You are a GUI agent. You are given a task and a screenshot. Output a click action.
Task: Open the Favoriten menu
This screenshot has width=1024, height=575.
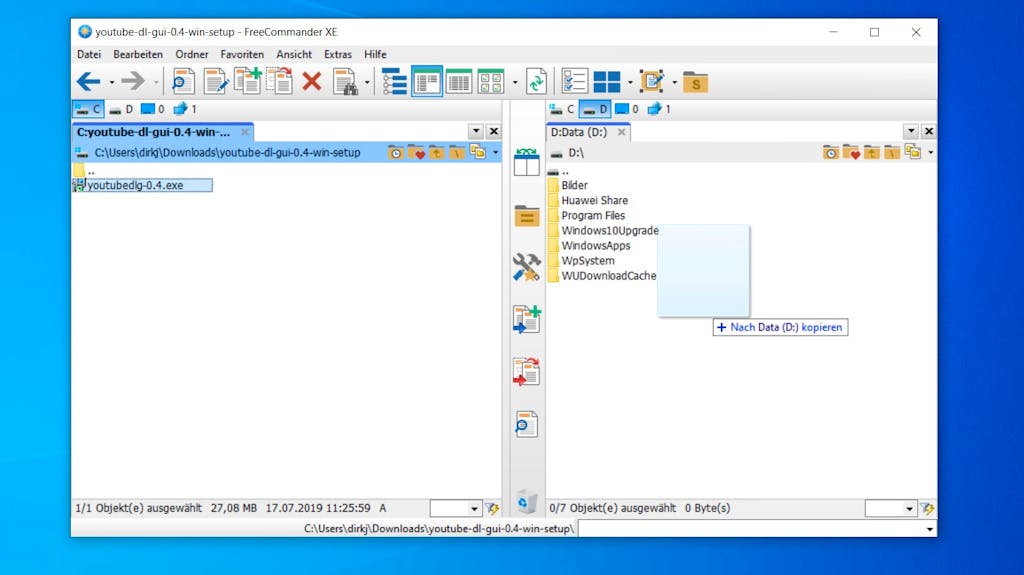pos(242,54)
